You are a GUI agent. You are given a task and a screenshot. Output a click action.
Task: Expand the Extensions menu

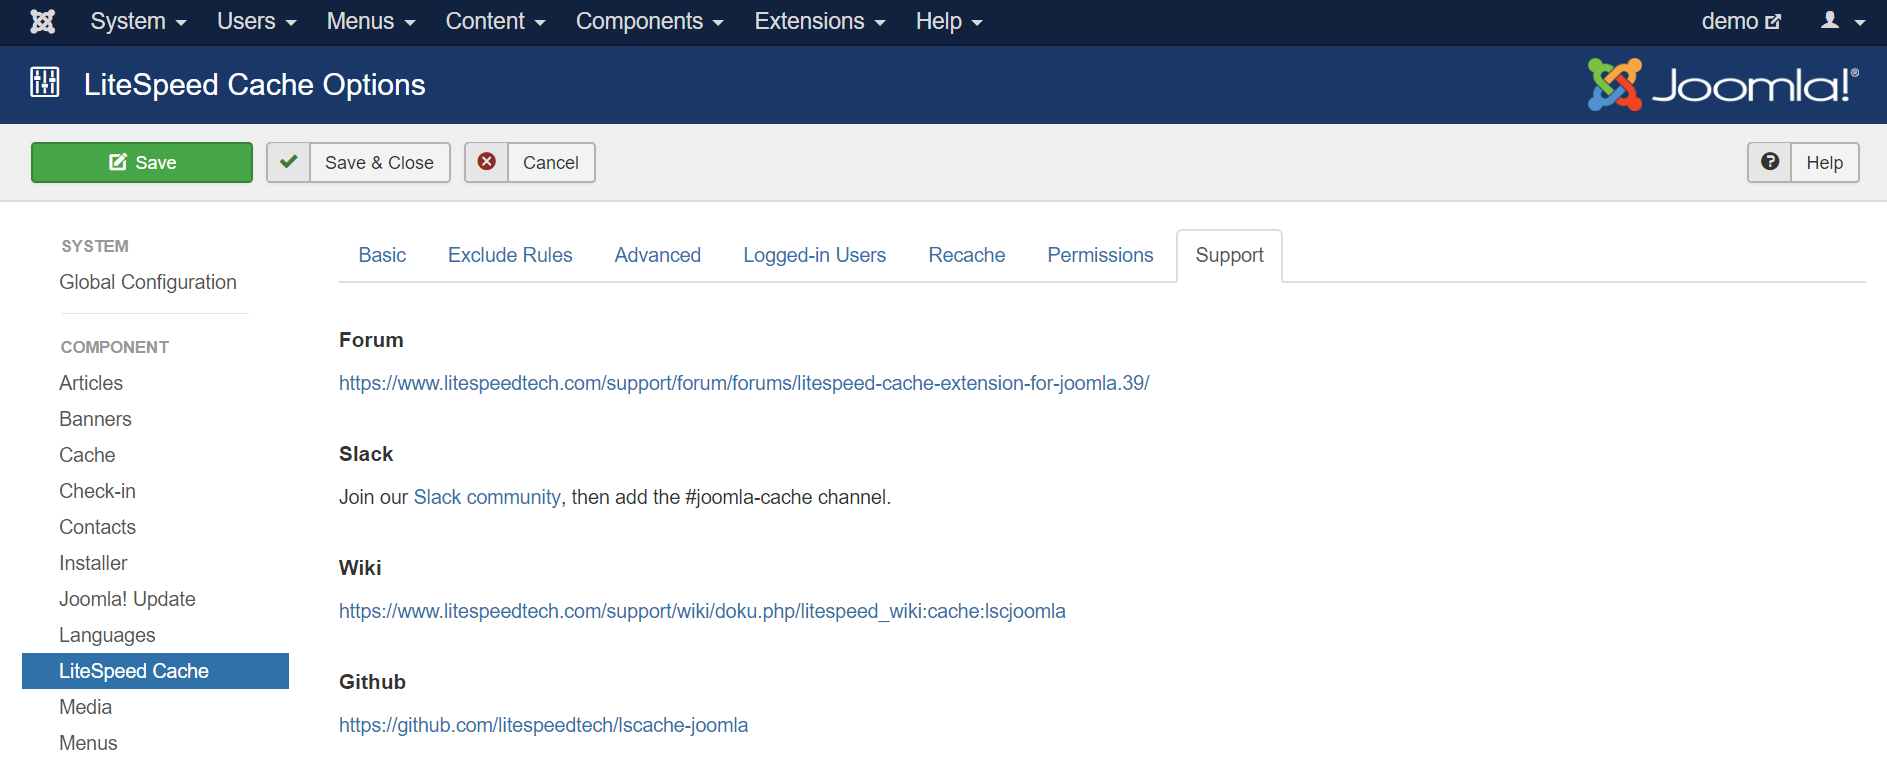(x=820, y=21)
